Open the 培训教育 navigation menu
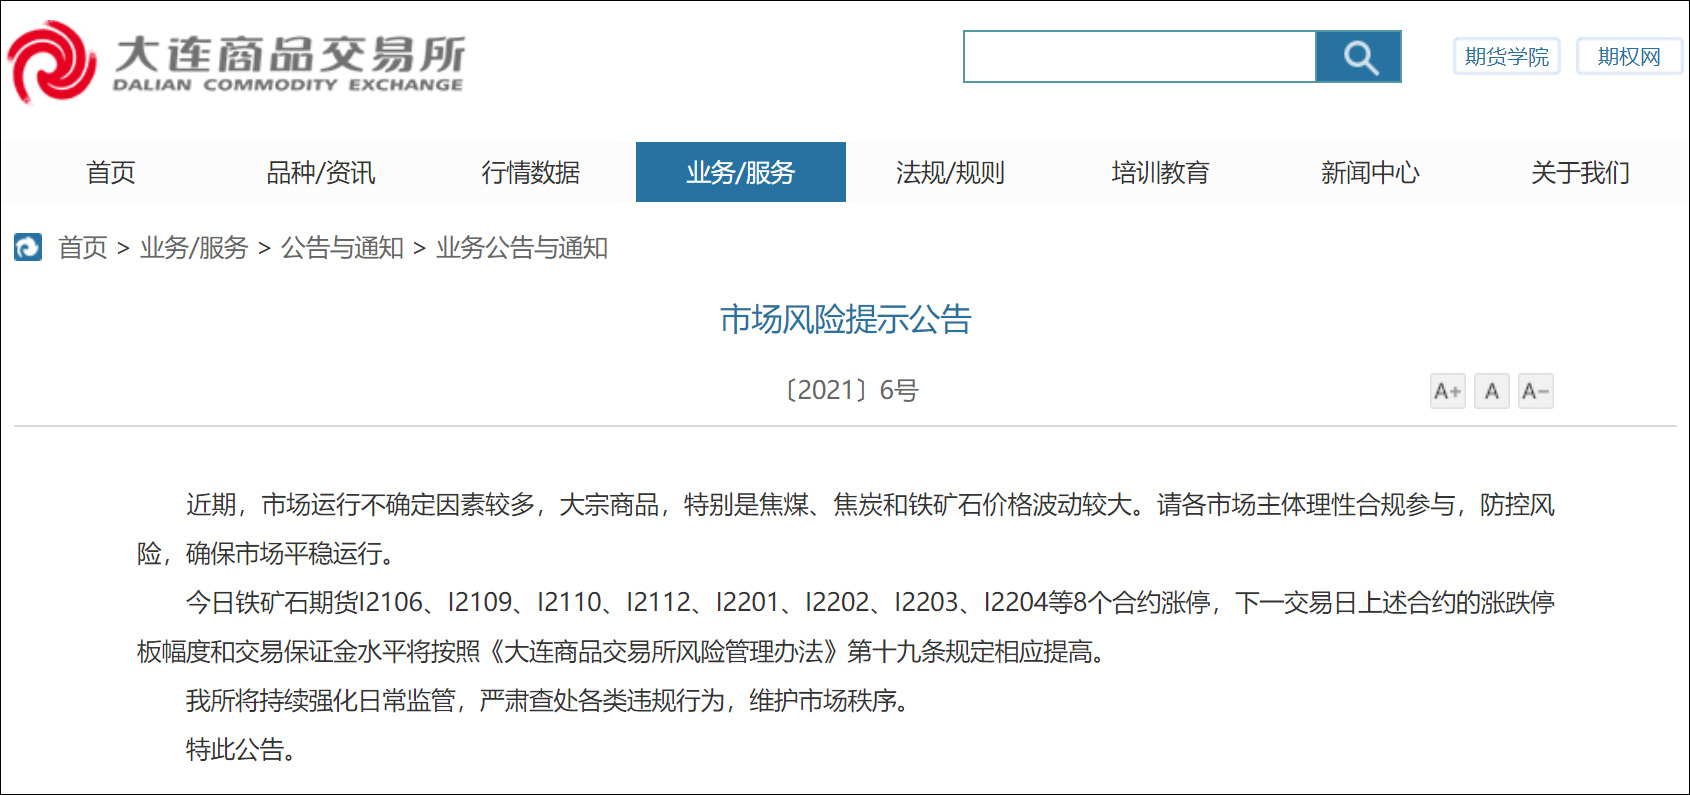 [1161, 172]
